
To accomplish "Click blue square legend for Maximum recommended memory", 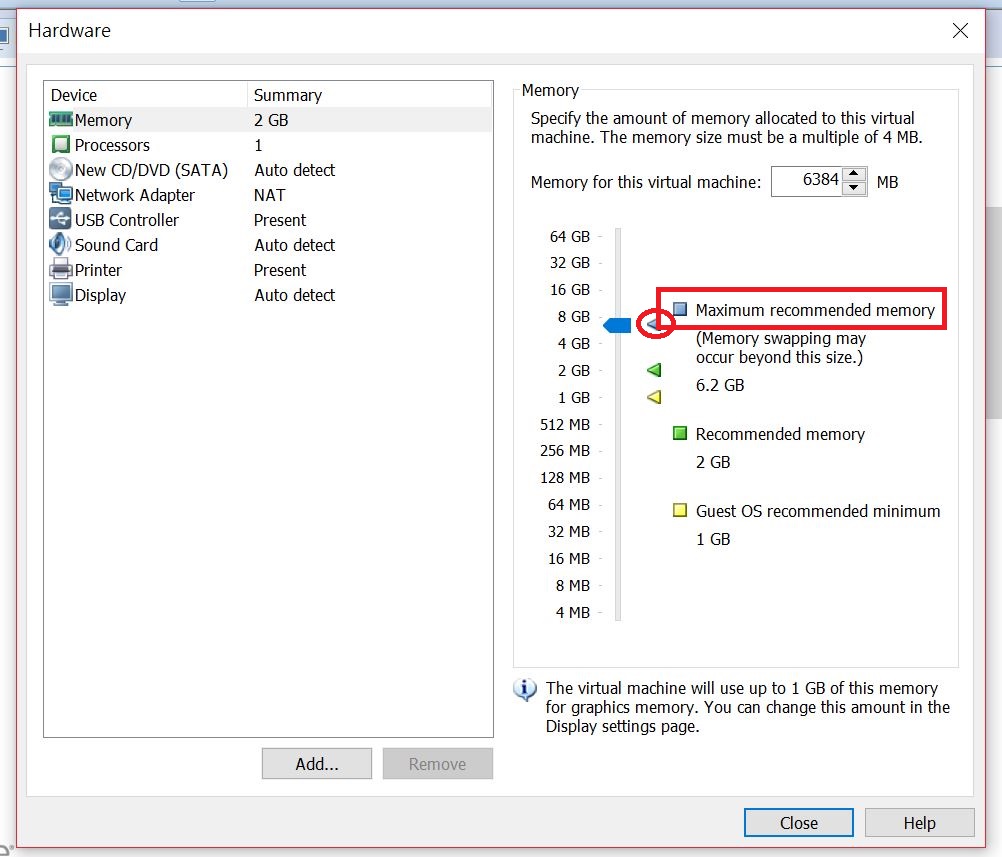I will 680,309.
